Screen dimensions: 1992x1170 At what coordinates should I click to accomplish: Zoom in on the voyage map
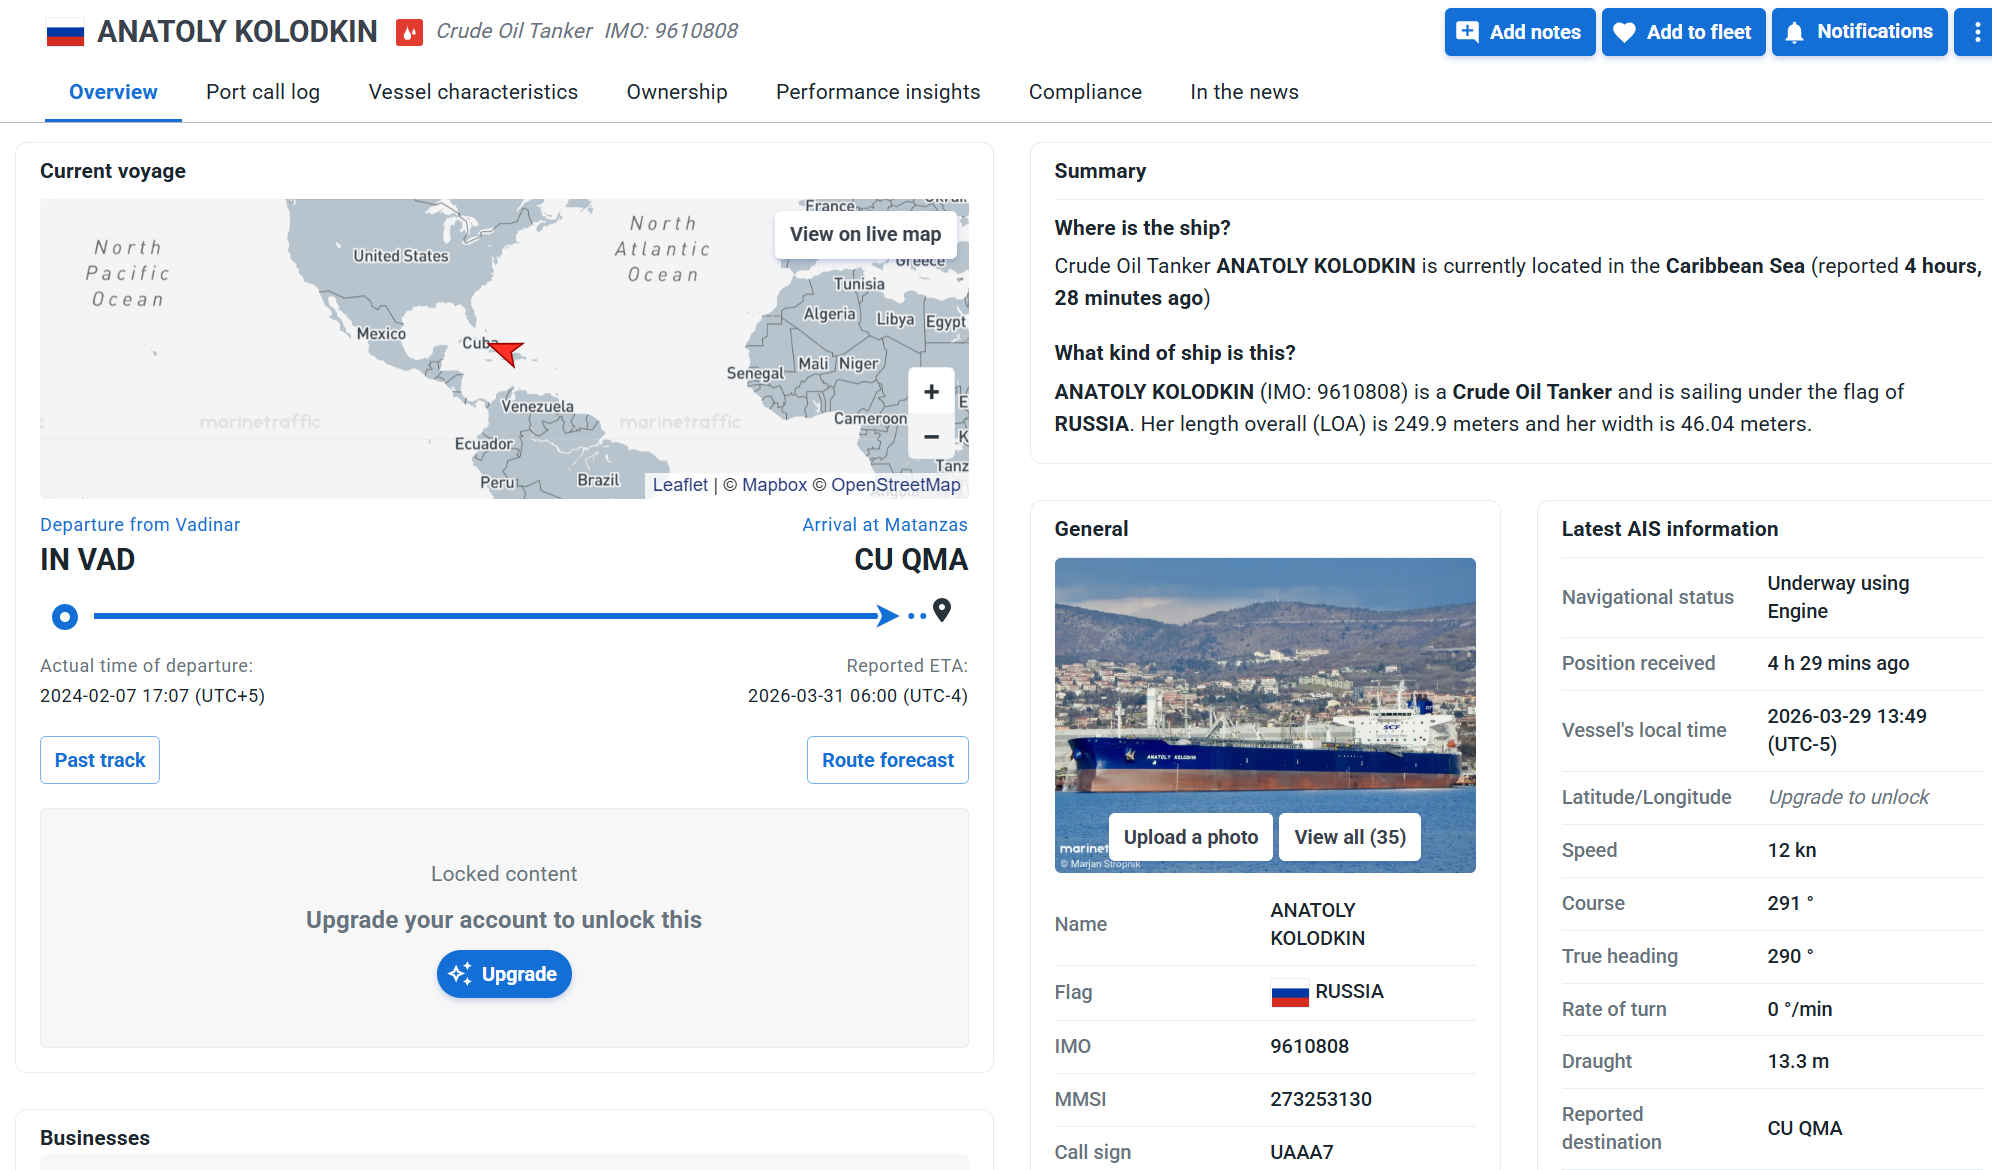tap(931, 392)
